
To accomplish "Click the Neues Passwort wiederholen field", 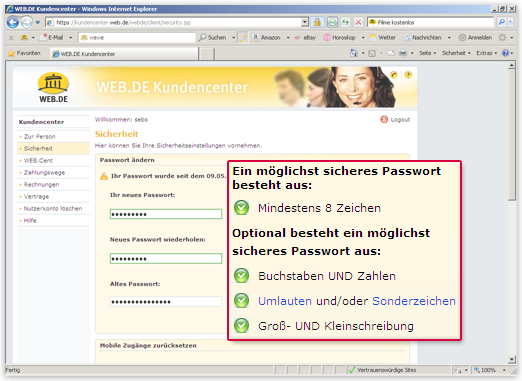I will tap(166, 258).
